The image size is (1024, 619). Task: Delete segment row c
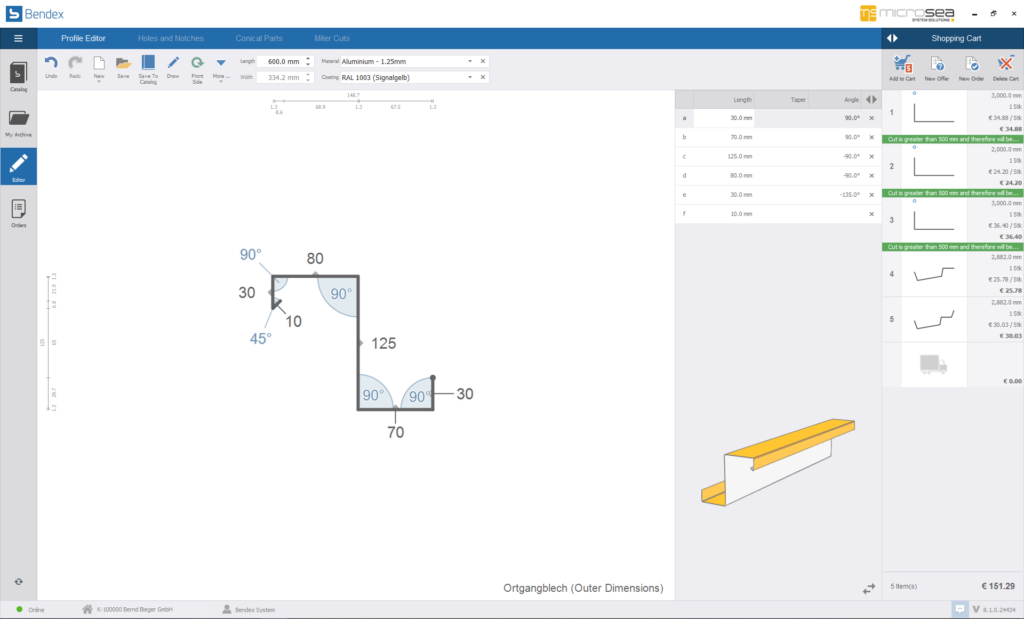coord(871,155)
